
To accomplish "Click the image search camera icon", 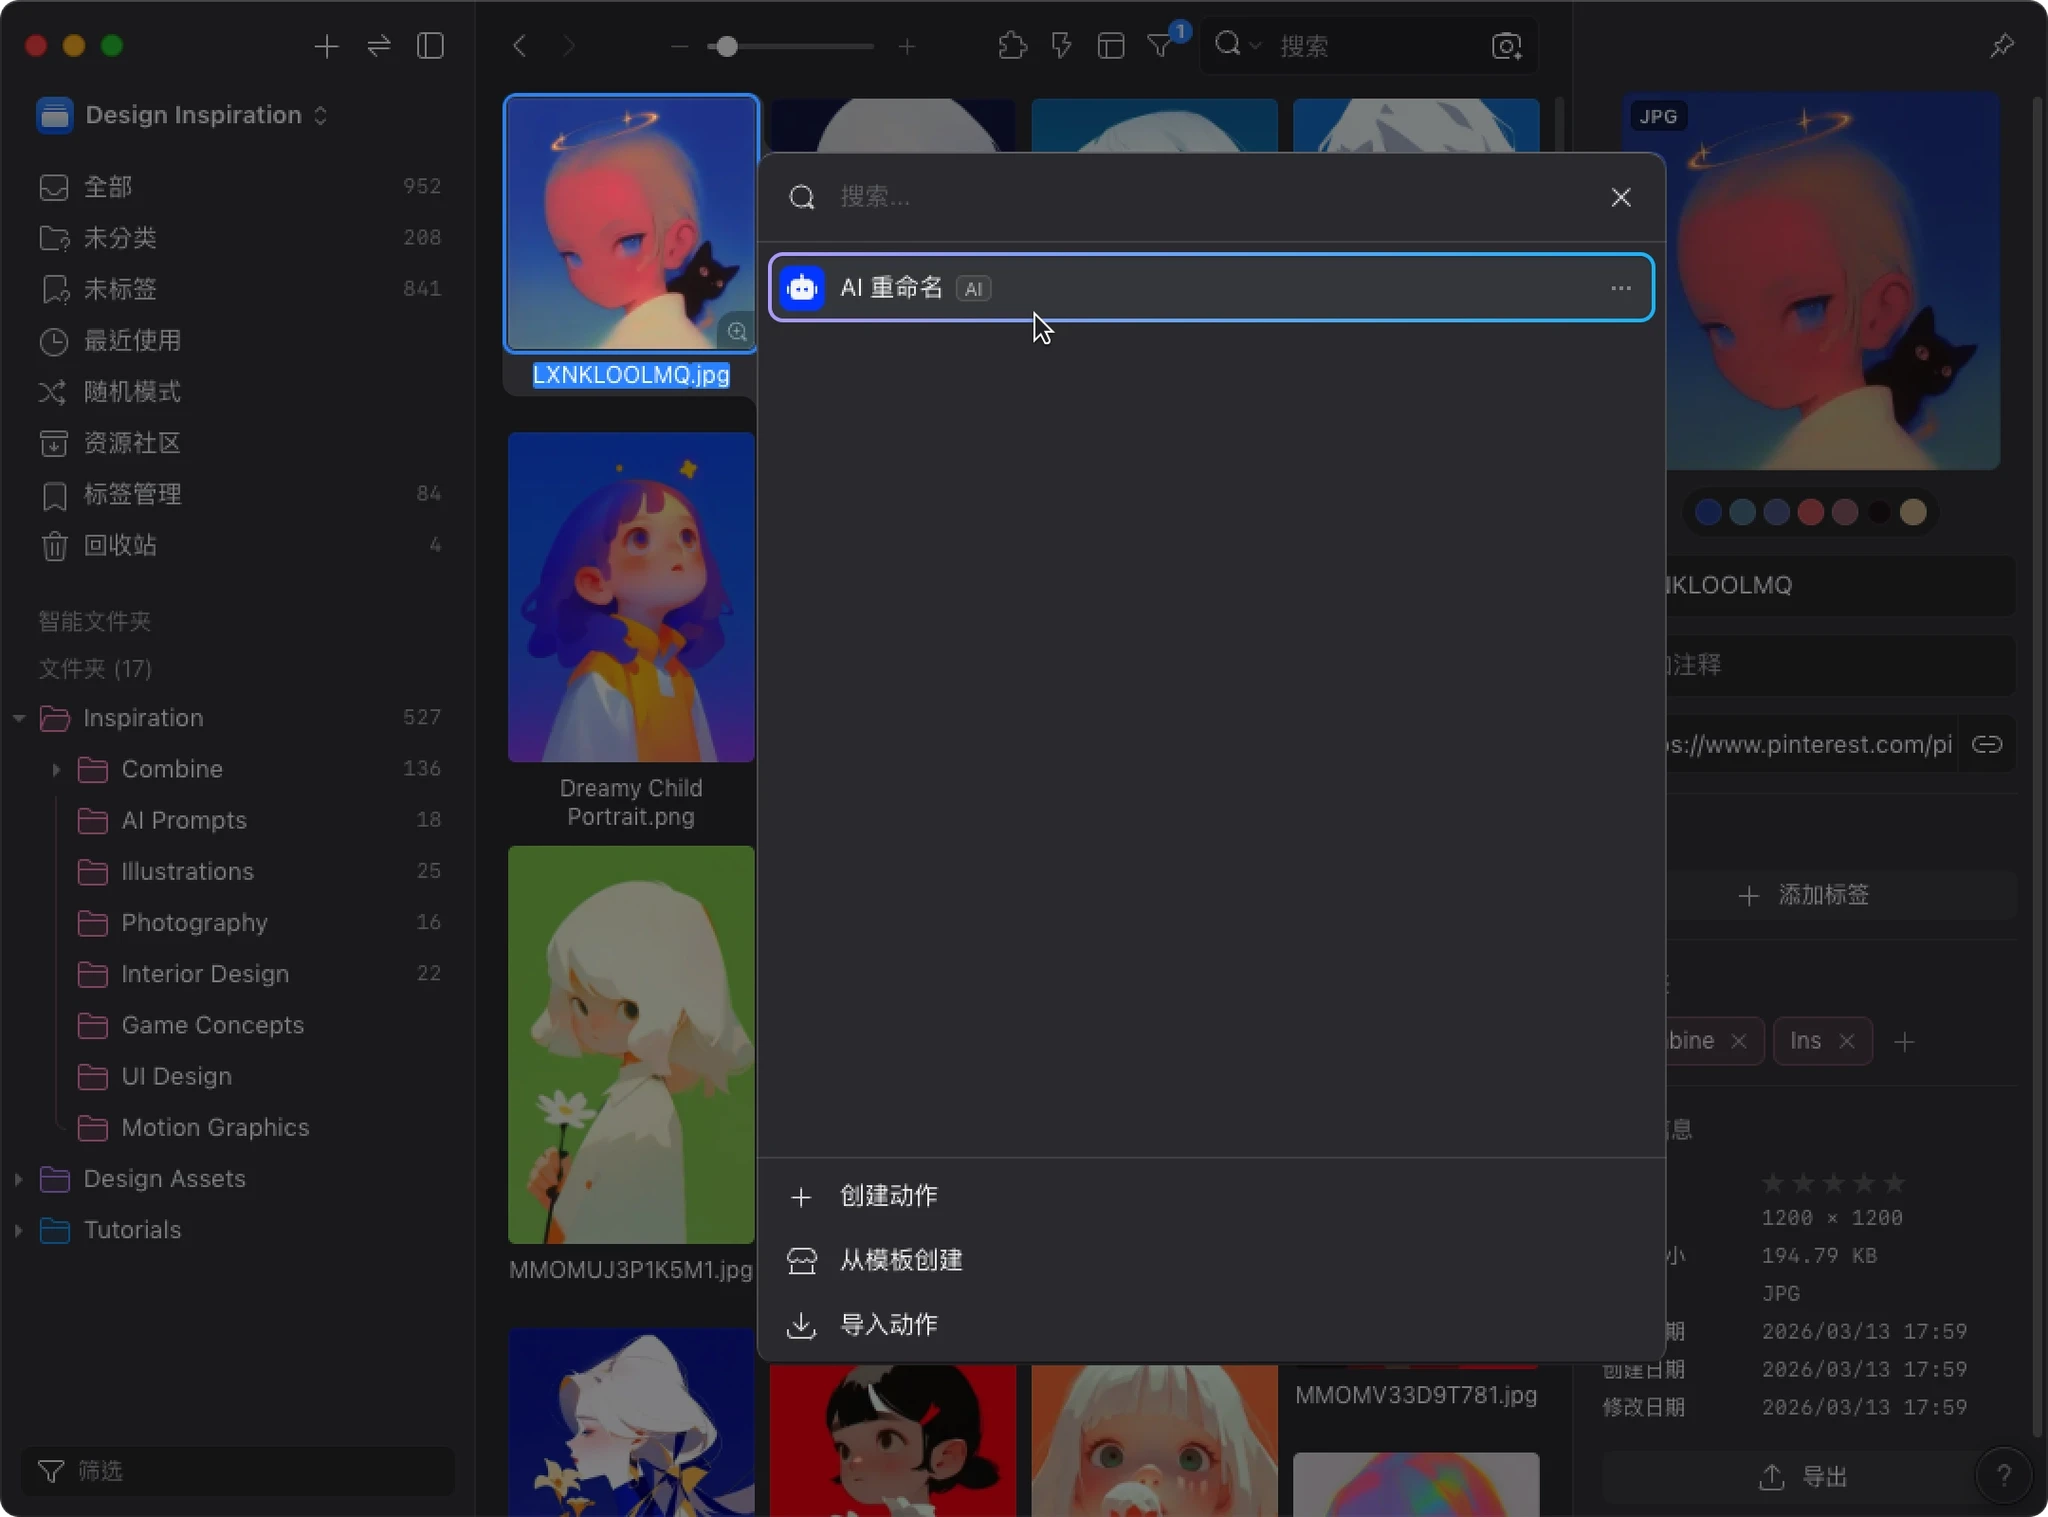I will [x=1506, y=46].
